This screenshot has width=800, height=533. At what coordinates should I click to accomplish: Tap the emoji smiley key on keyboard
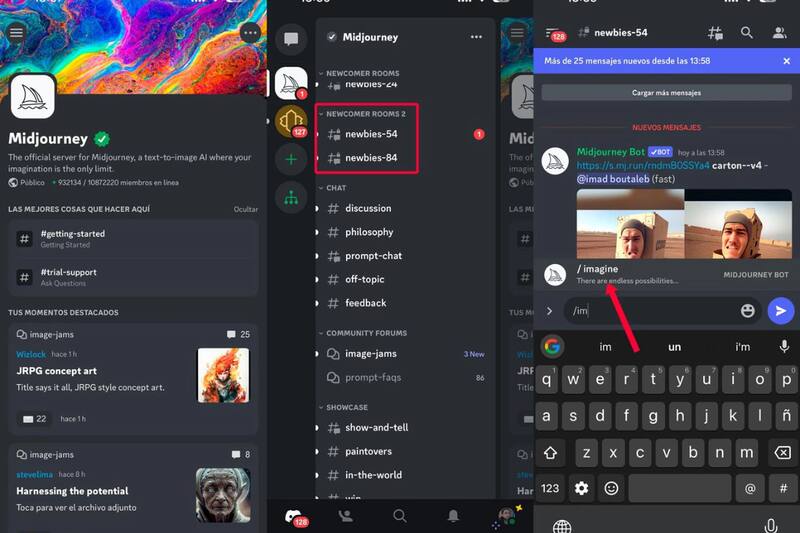[x=611, y=488]
